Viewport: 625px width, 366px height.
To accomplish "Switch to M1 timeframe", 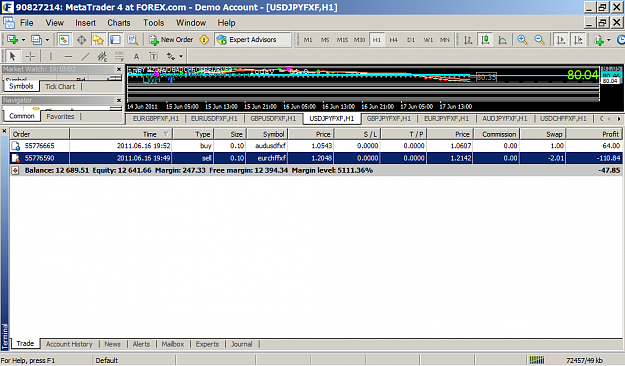I will 308,40.
